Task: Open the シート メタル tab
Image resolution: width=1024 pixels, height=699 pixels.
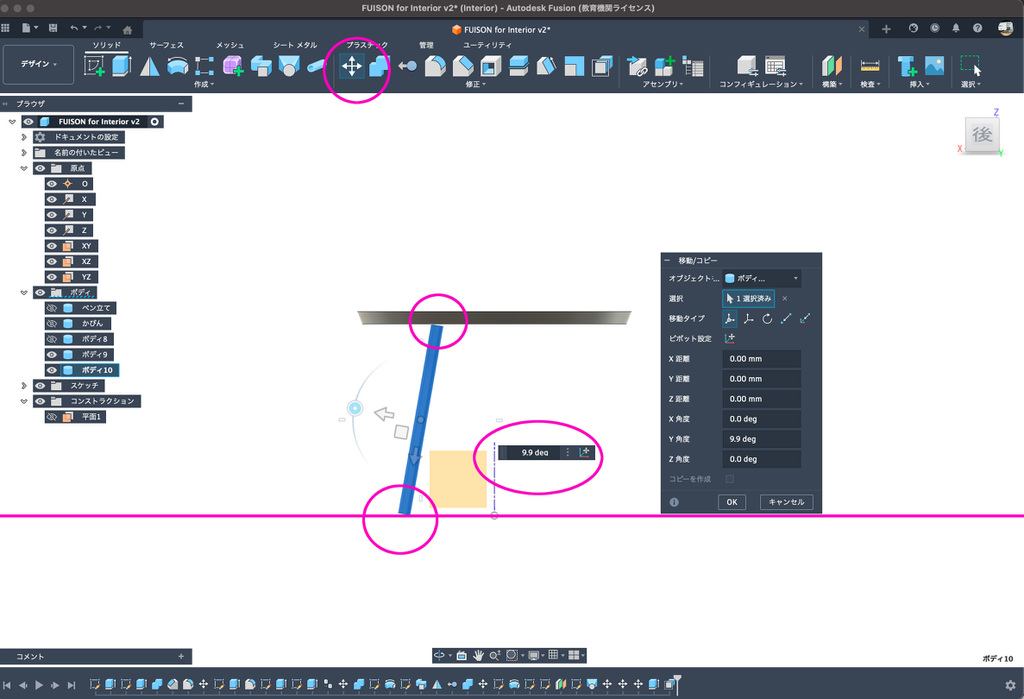Action: point(295,45)
